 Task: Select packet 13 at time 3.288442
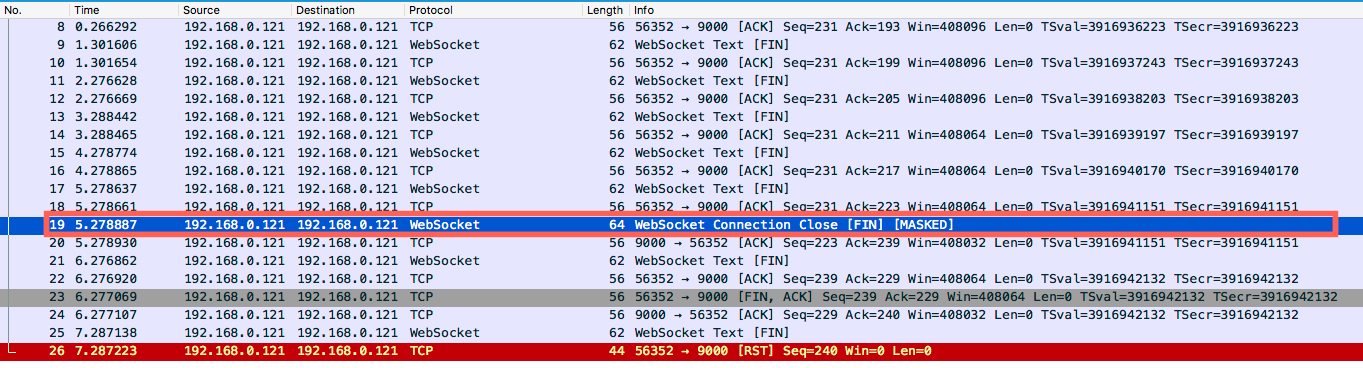tap(681, 116)
